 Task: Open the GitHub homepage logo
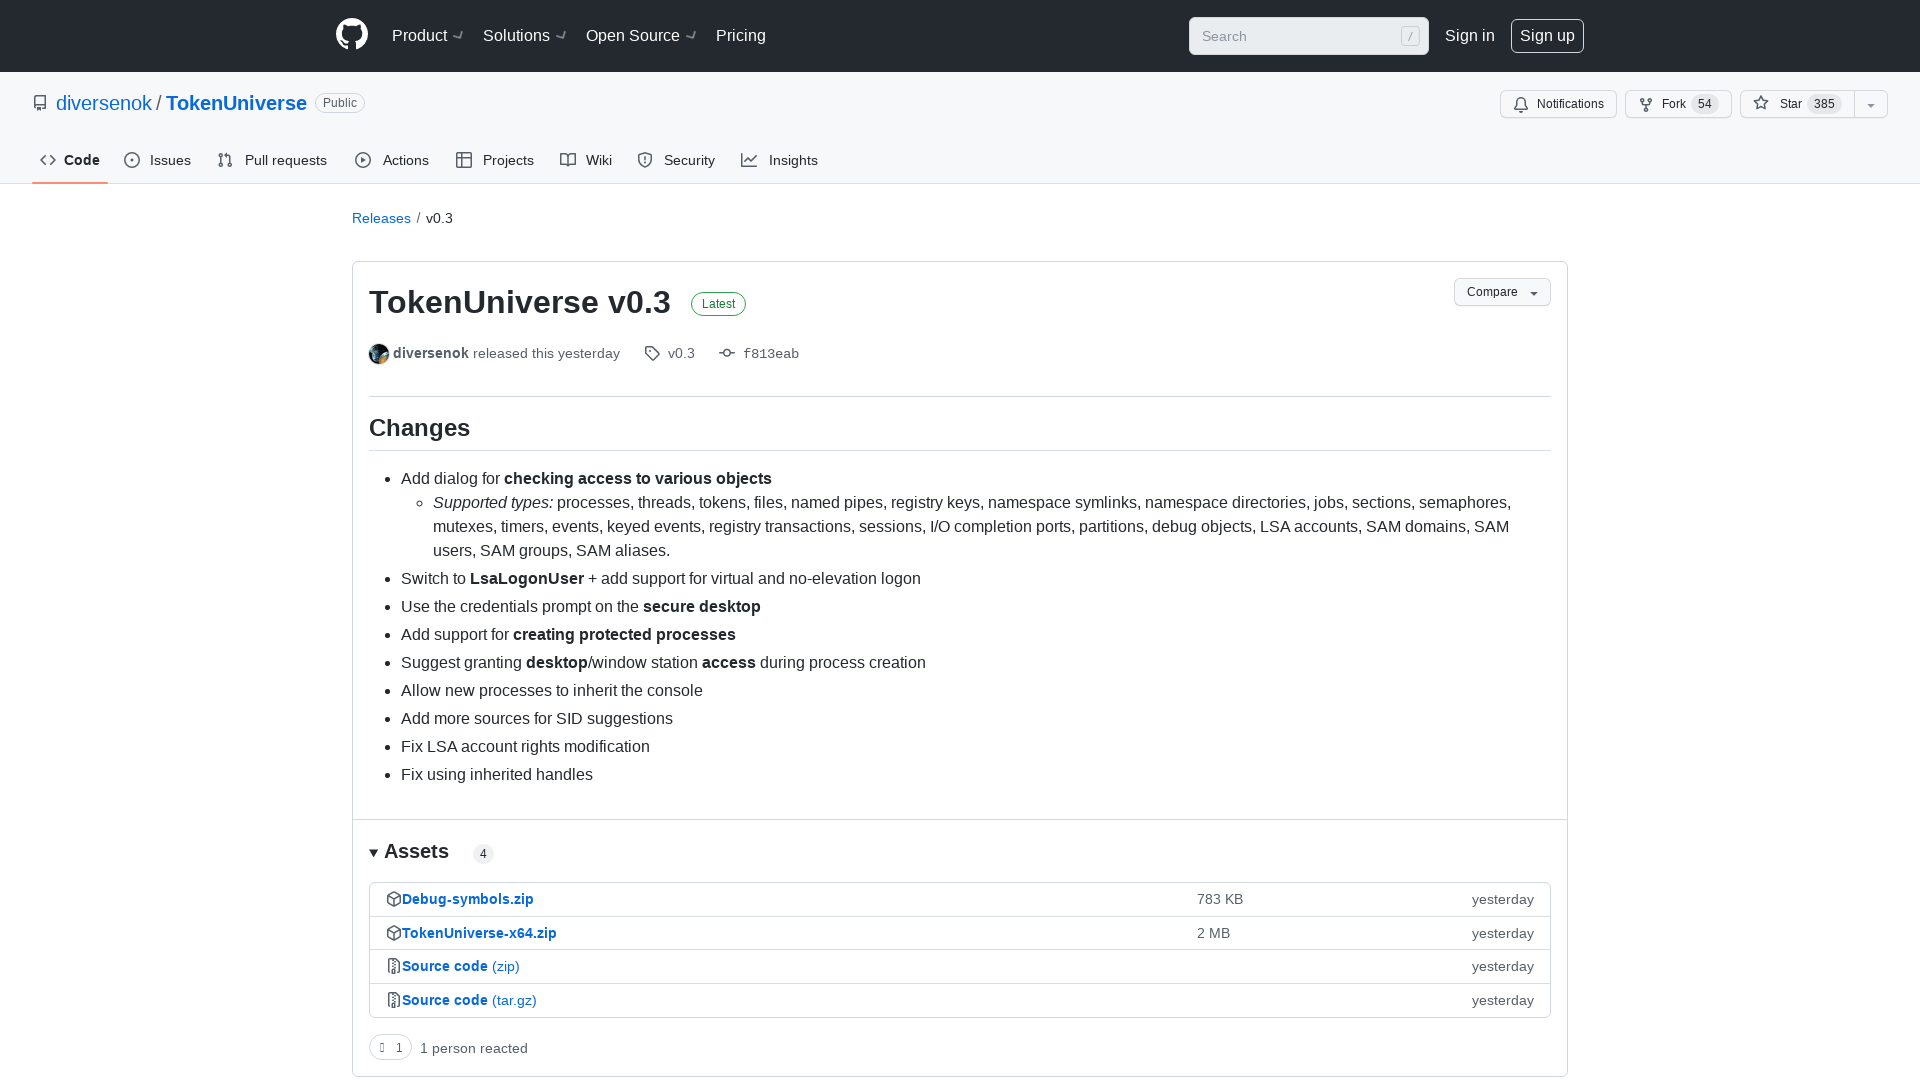click(352, 35)
